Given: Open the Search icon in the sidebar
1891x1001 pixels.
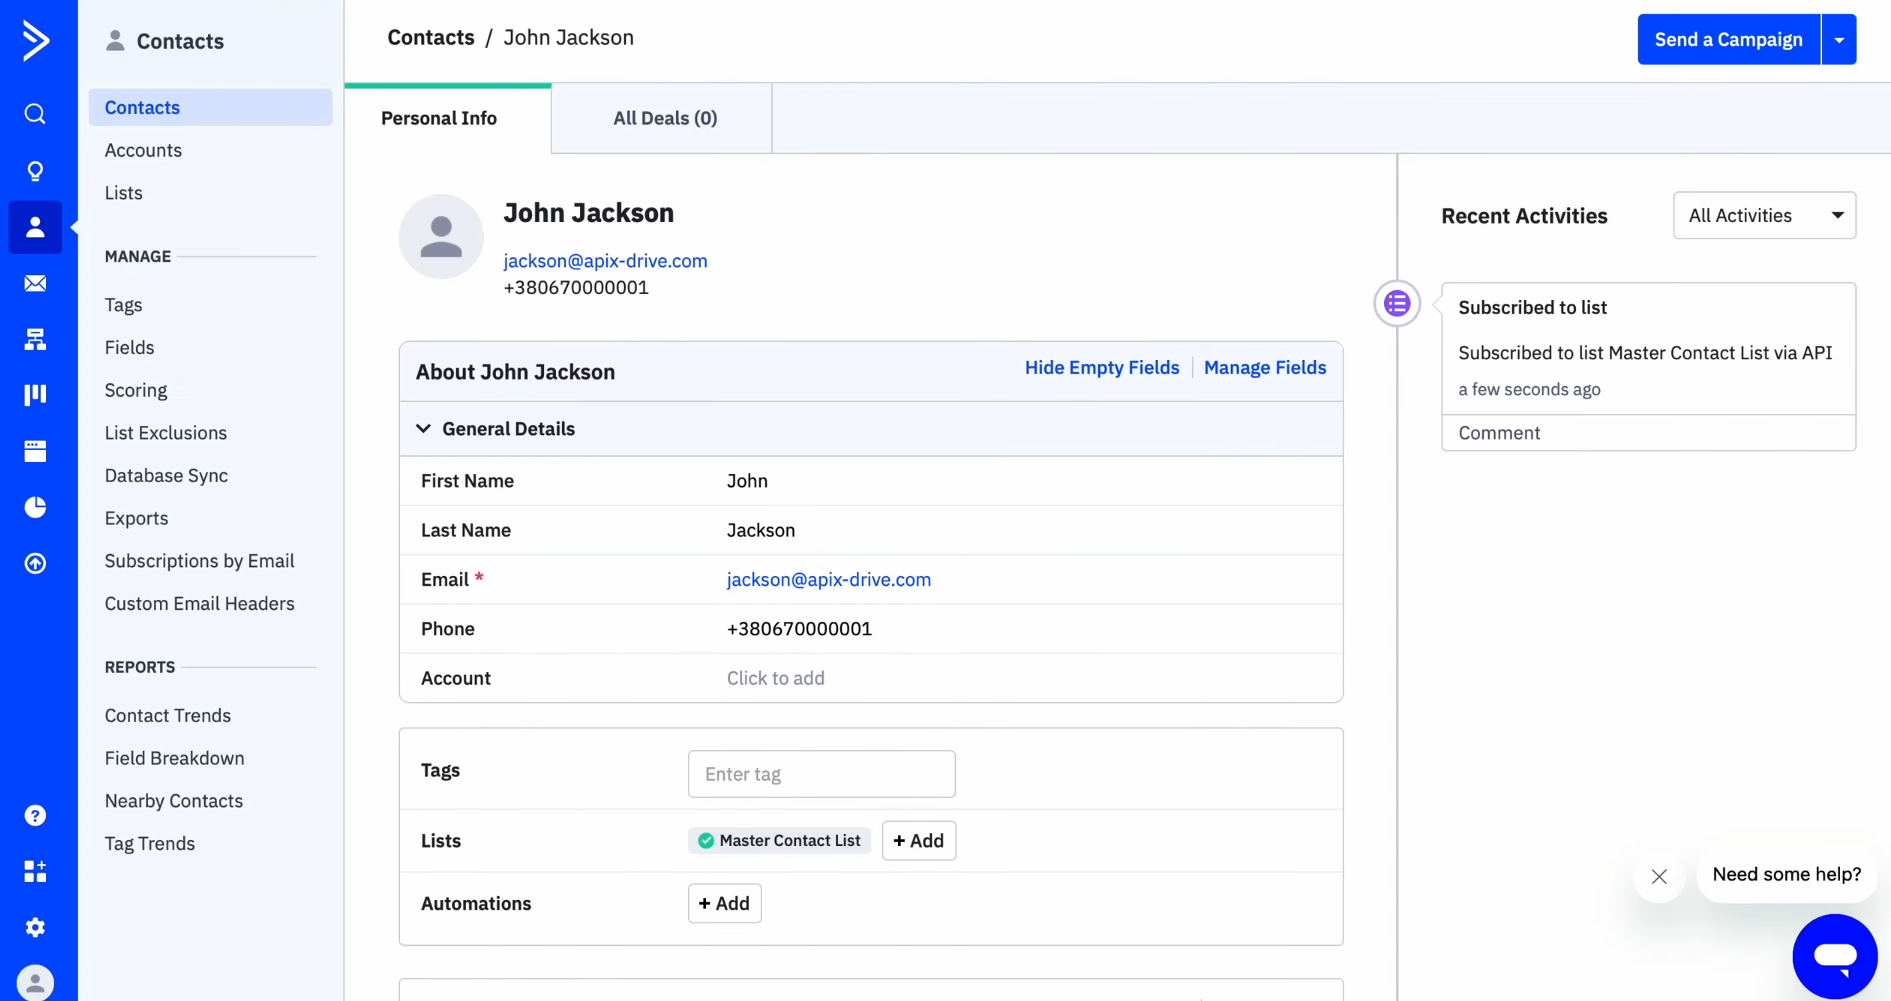Looking at the screenshot, I should point(35,114).
